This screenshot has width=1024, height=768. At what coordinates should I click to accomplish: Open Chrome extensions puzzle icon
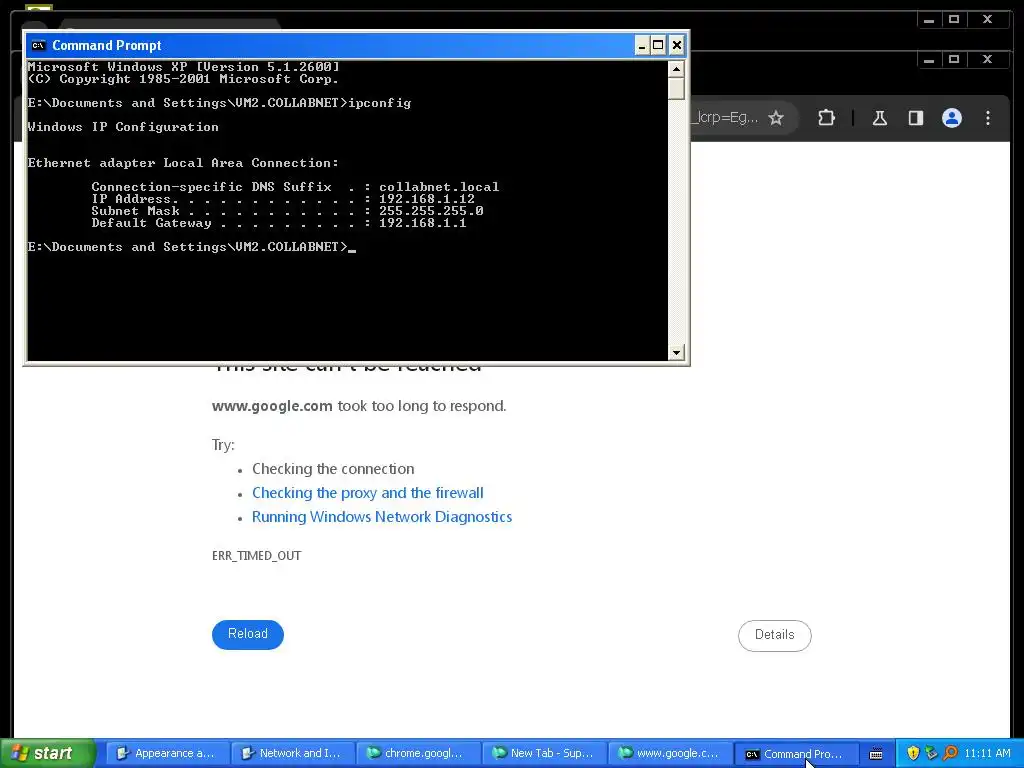point(826,118)
